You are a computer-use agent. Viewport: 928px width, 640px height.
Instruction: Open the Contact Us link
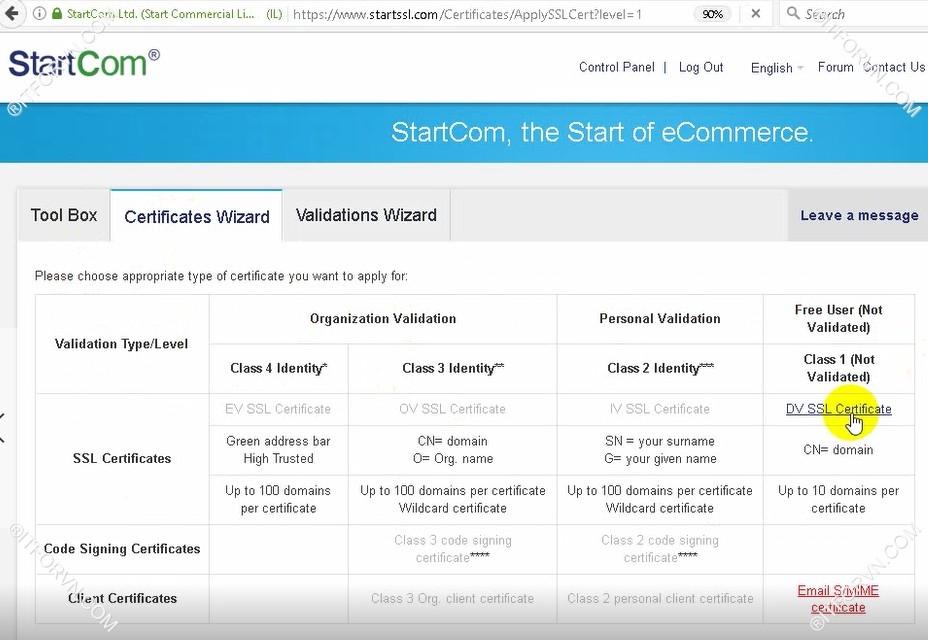pyautogui.click(x=894, y=67)
